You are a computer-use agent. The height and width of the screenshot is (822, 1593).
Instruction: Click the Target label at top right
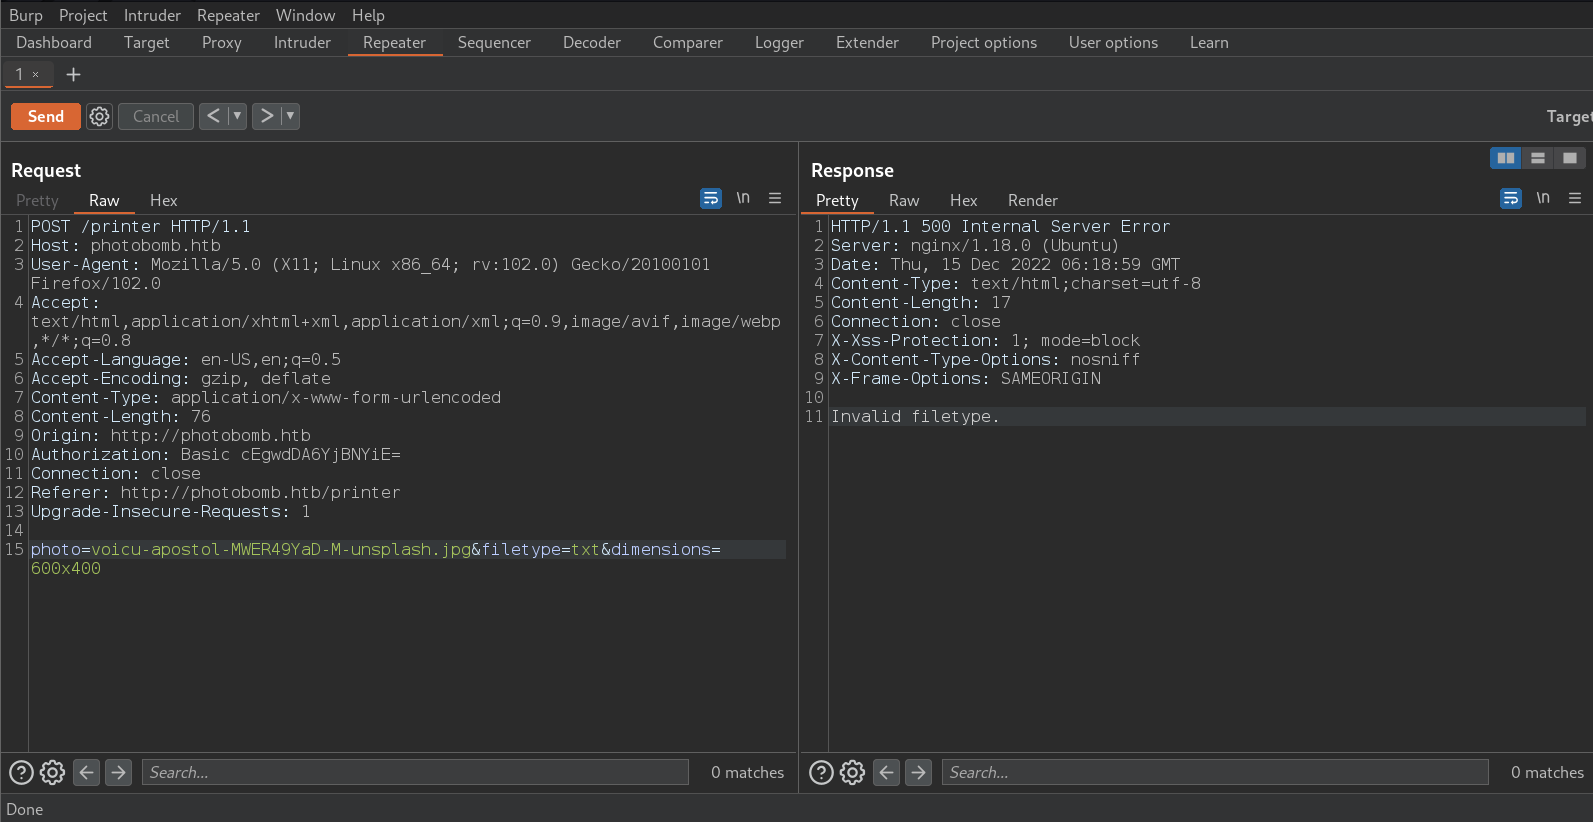click(x=1569, y=116)
